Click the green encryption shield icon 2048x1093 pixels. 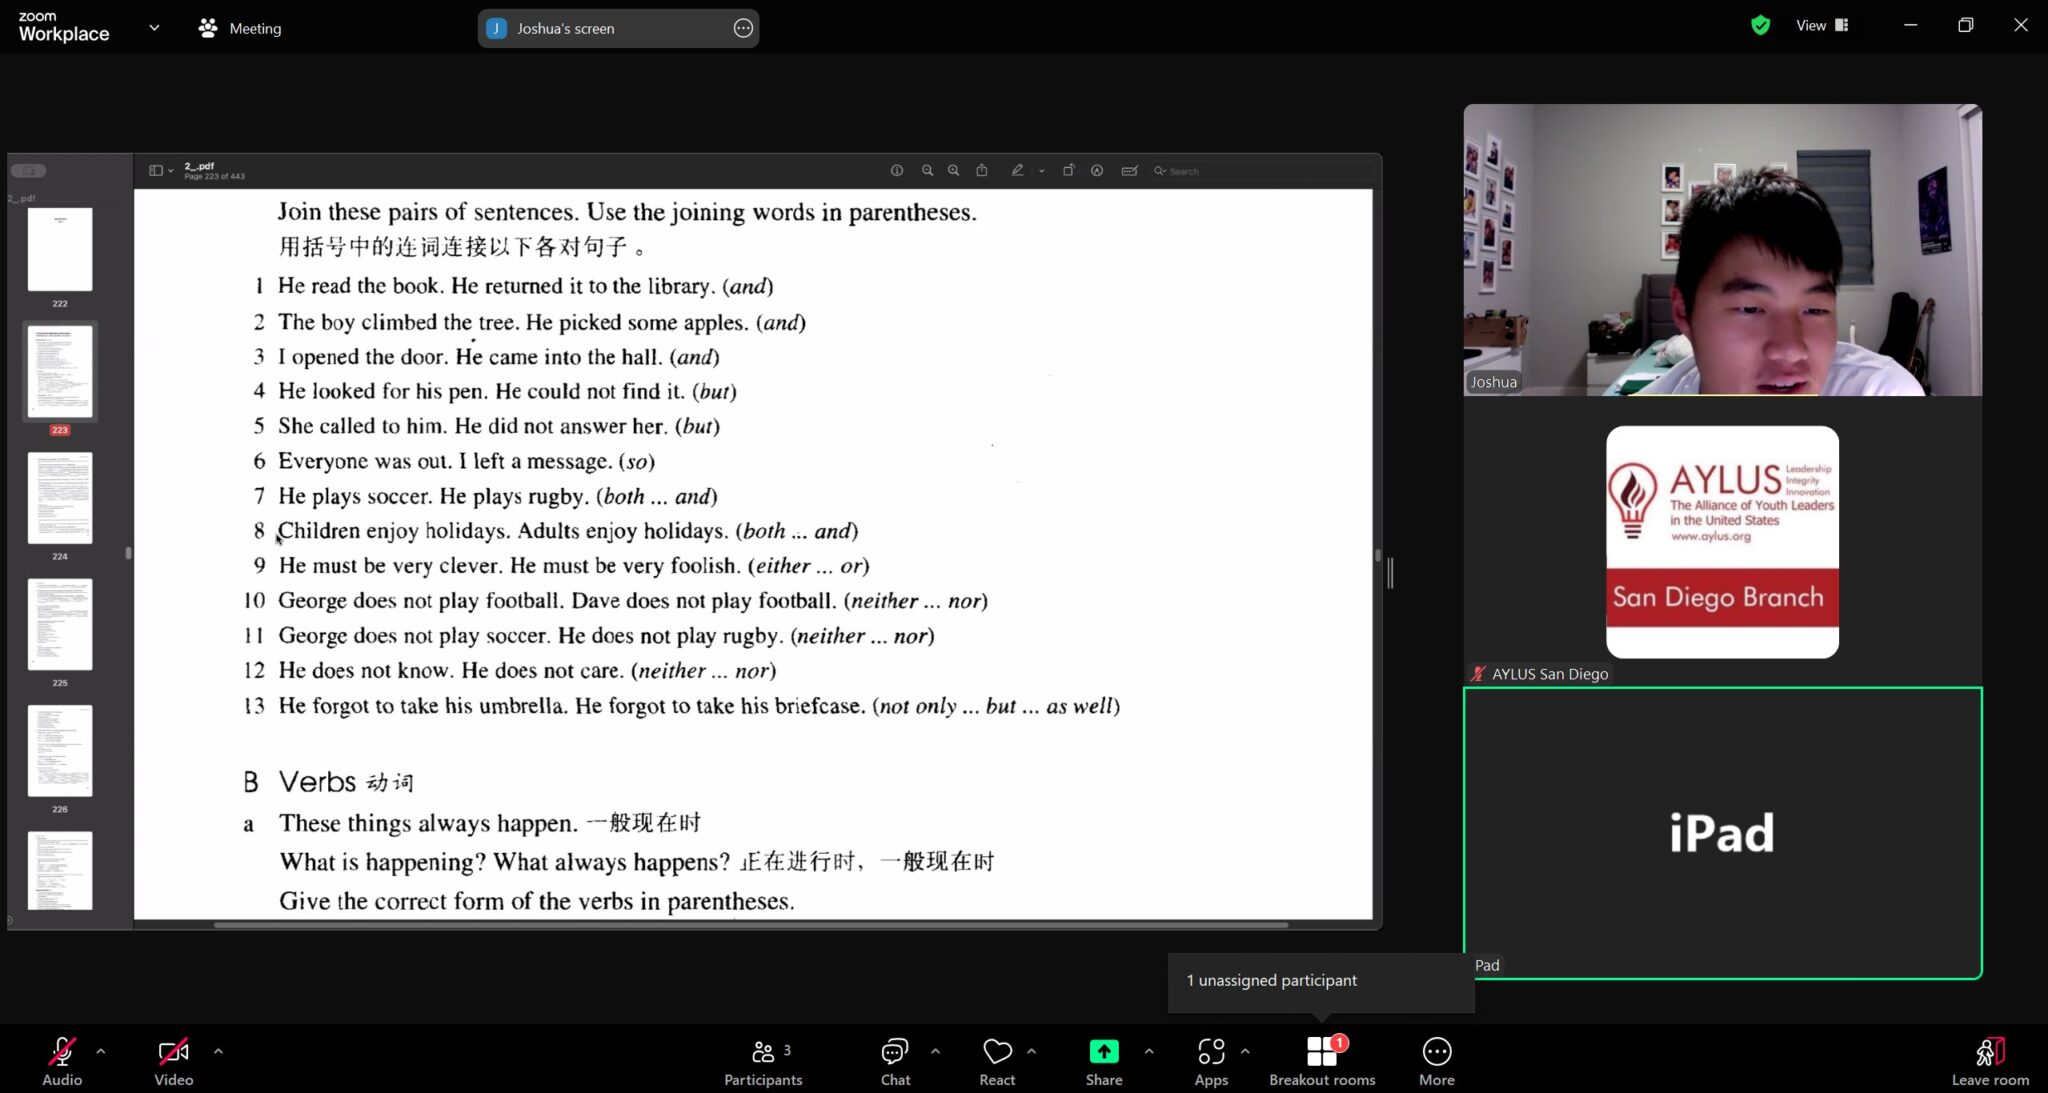(1761, 26)
